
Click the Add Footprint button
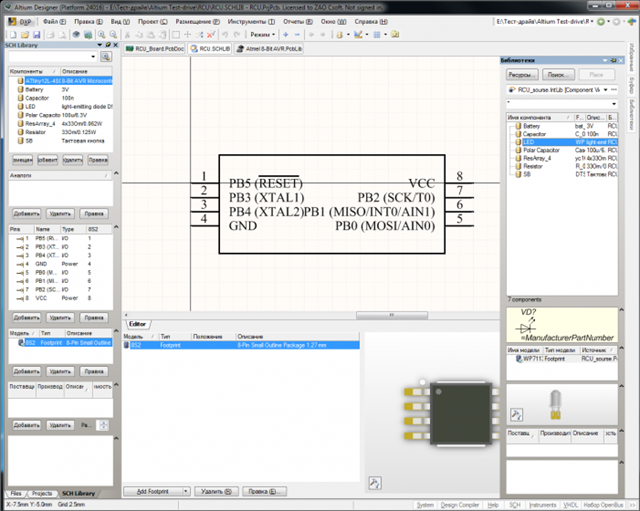click(153, 491)
